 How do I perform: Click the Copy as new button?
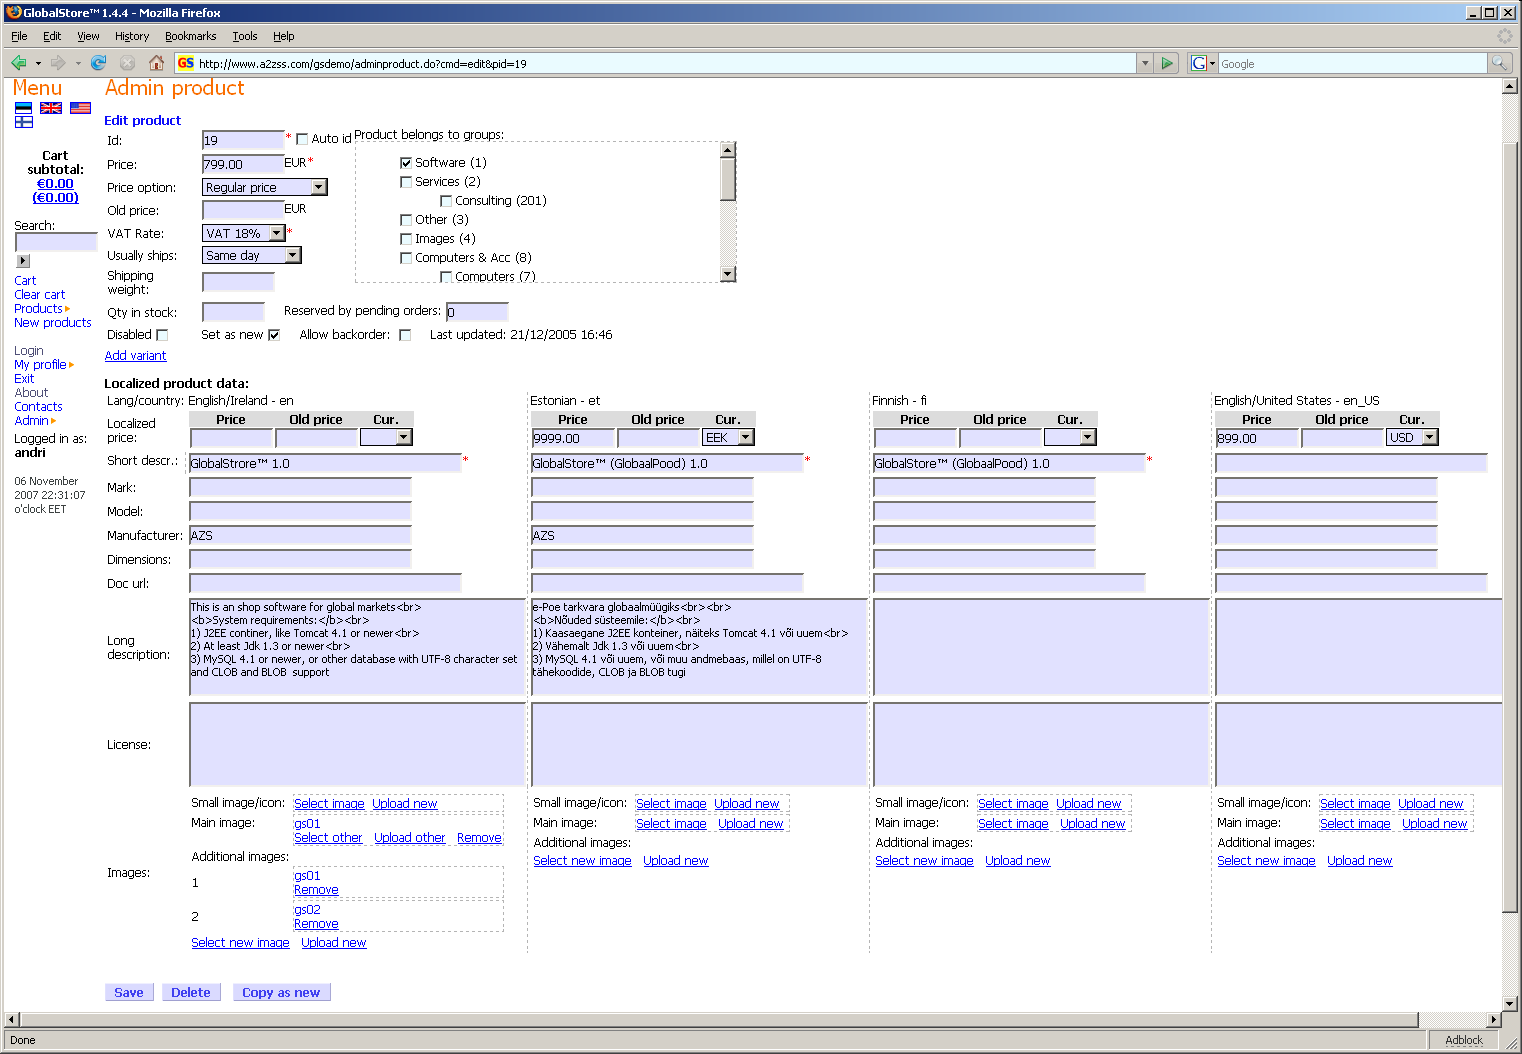(x=281, y=992)
